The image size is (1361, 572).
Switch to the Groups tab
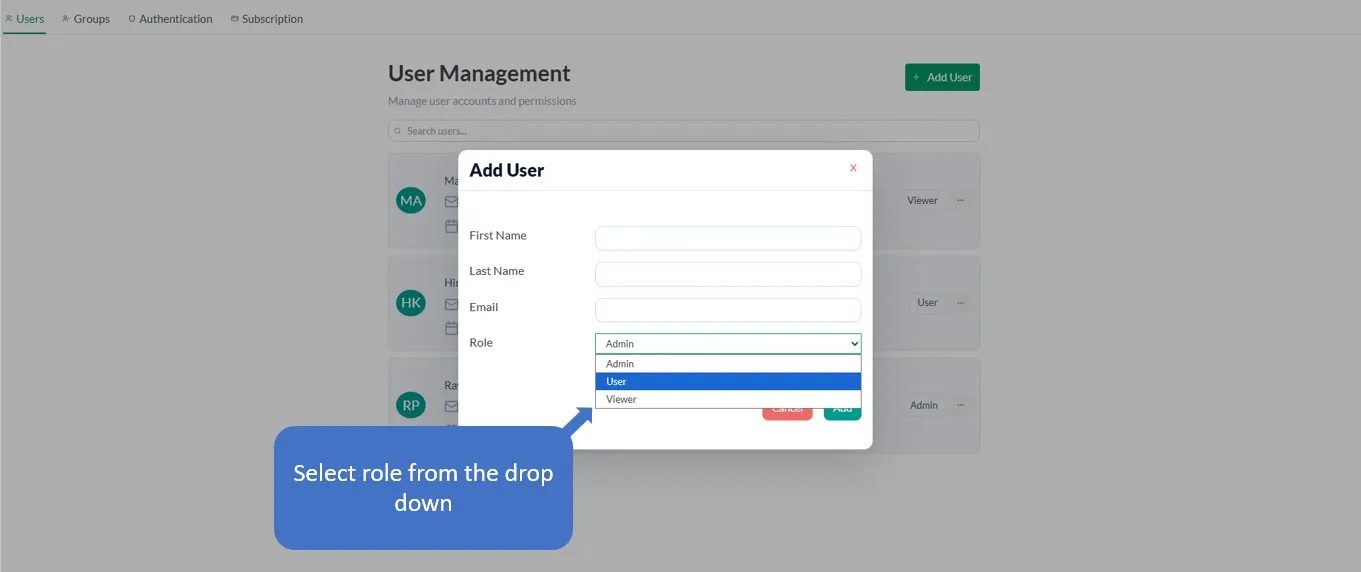coord(86,18)
